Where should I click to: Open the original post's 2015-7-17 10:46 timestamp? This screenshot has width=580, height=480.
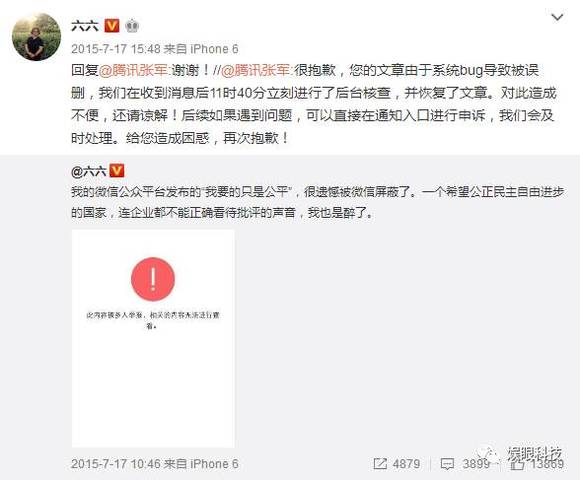click(115, 464)
